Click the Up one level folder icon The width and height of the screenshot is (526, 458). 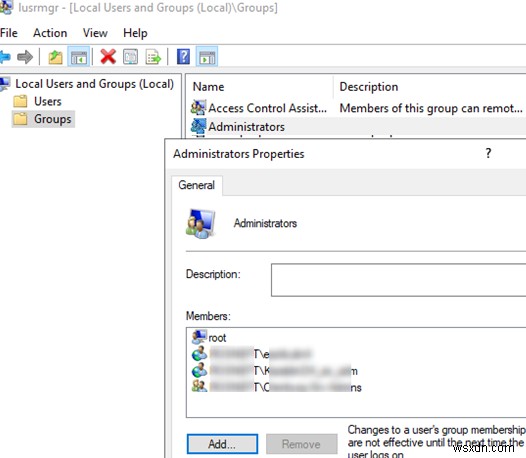tap(55, 57)
